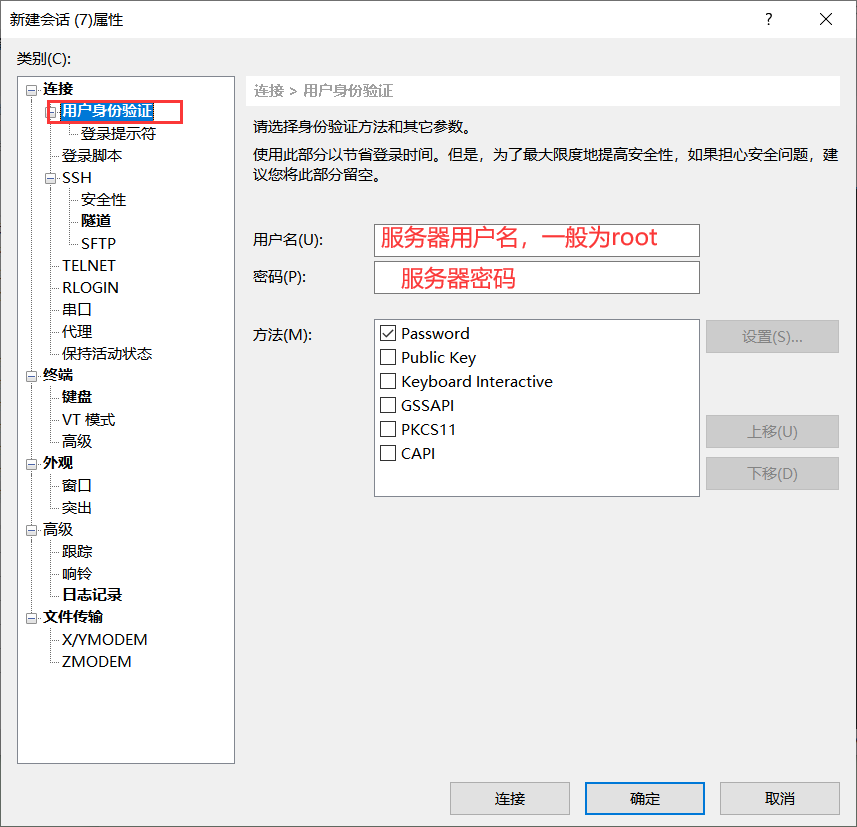Click the 连接 connect button
This screenshot has height=827, width=857.
click(510, 799)
